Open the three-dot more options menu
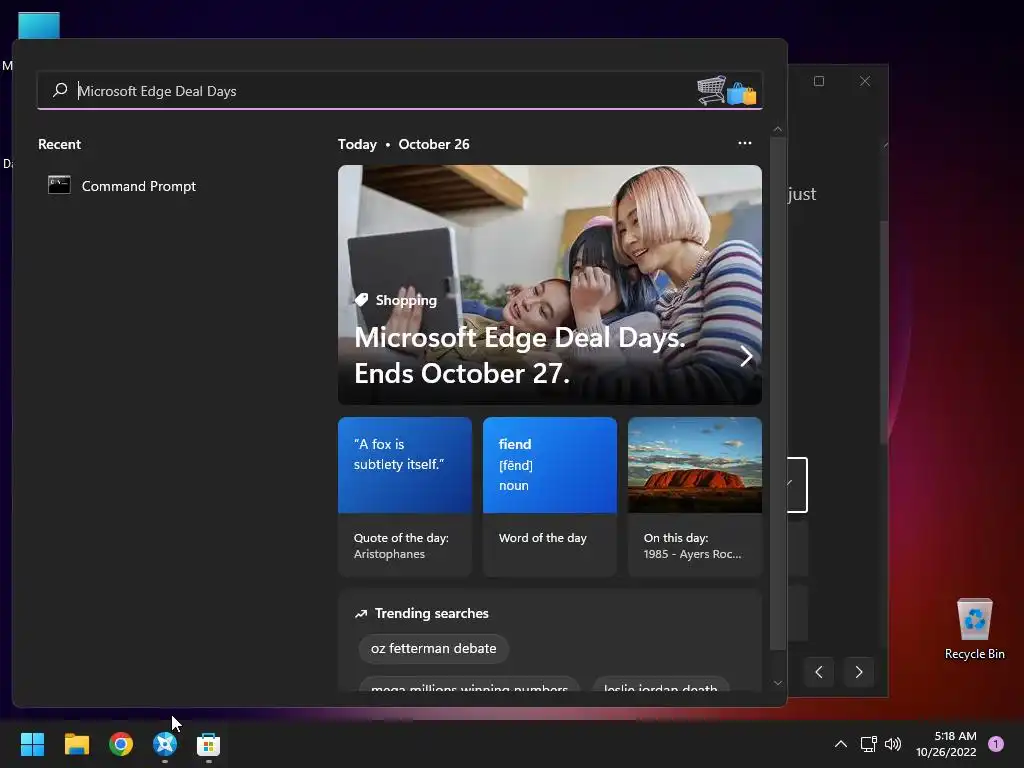 pos(744,143)
